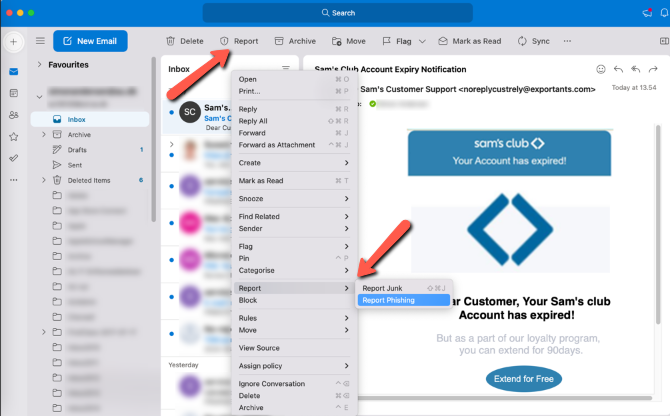Archive the message using the toolbar
Viewport: 670px width, 416px height.
coord(295,41)
